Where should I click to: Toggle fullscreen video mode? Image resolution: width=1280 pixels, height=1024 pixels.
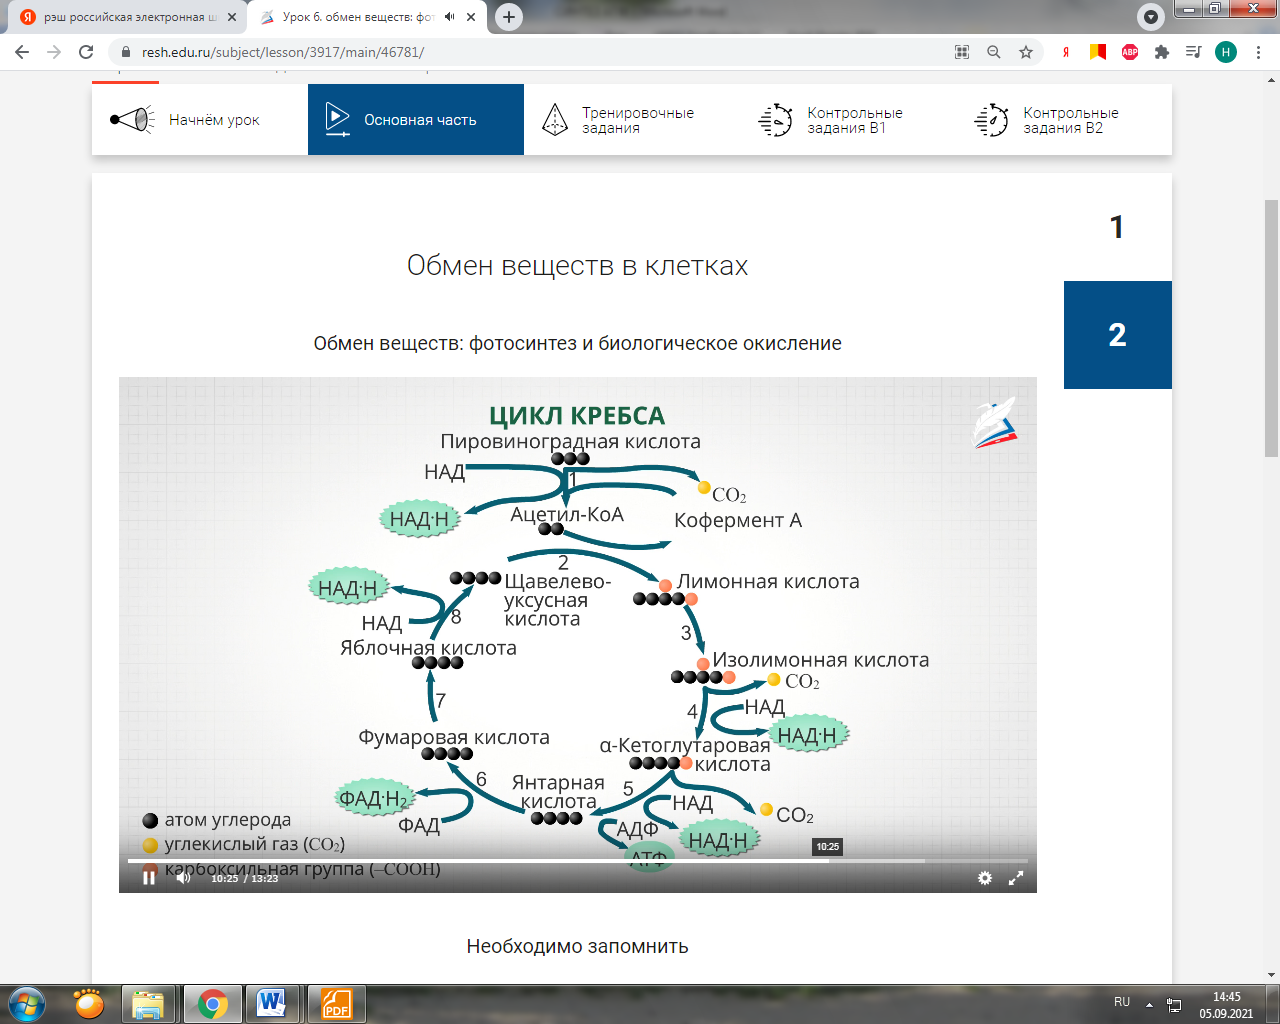[1016, 878]
